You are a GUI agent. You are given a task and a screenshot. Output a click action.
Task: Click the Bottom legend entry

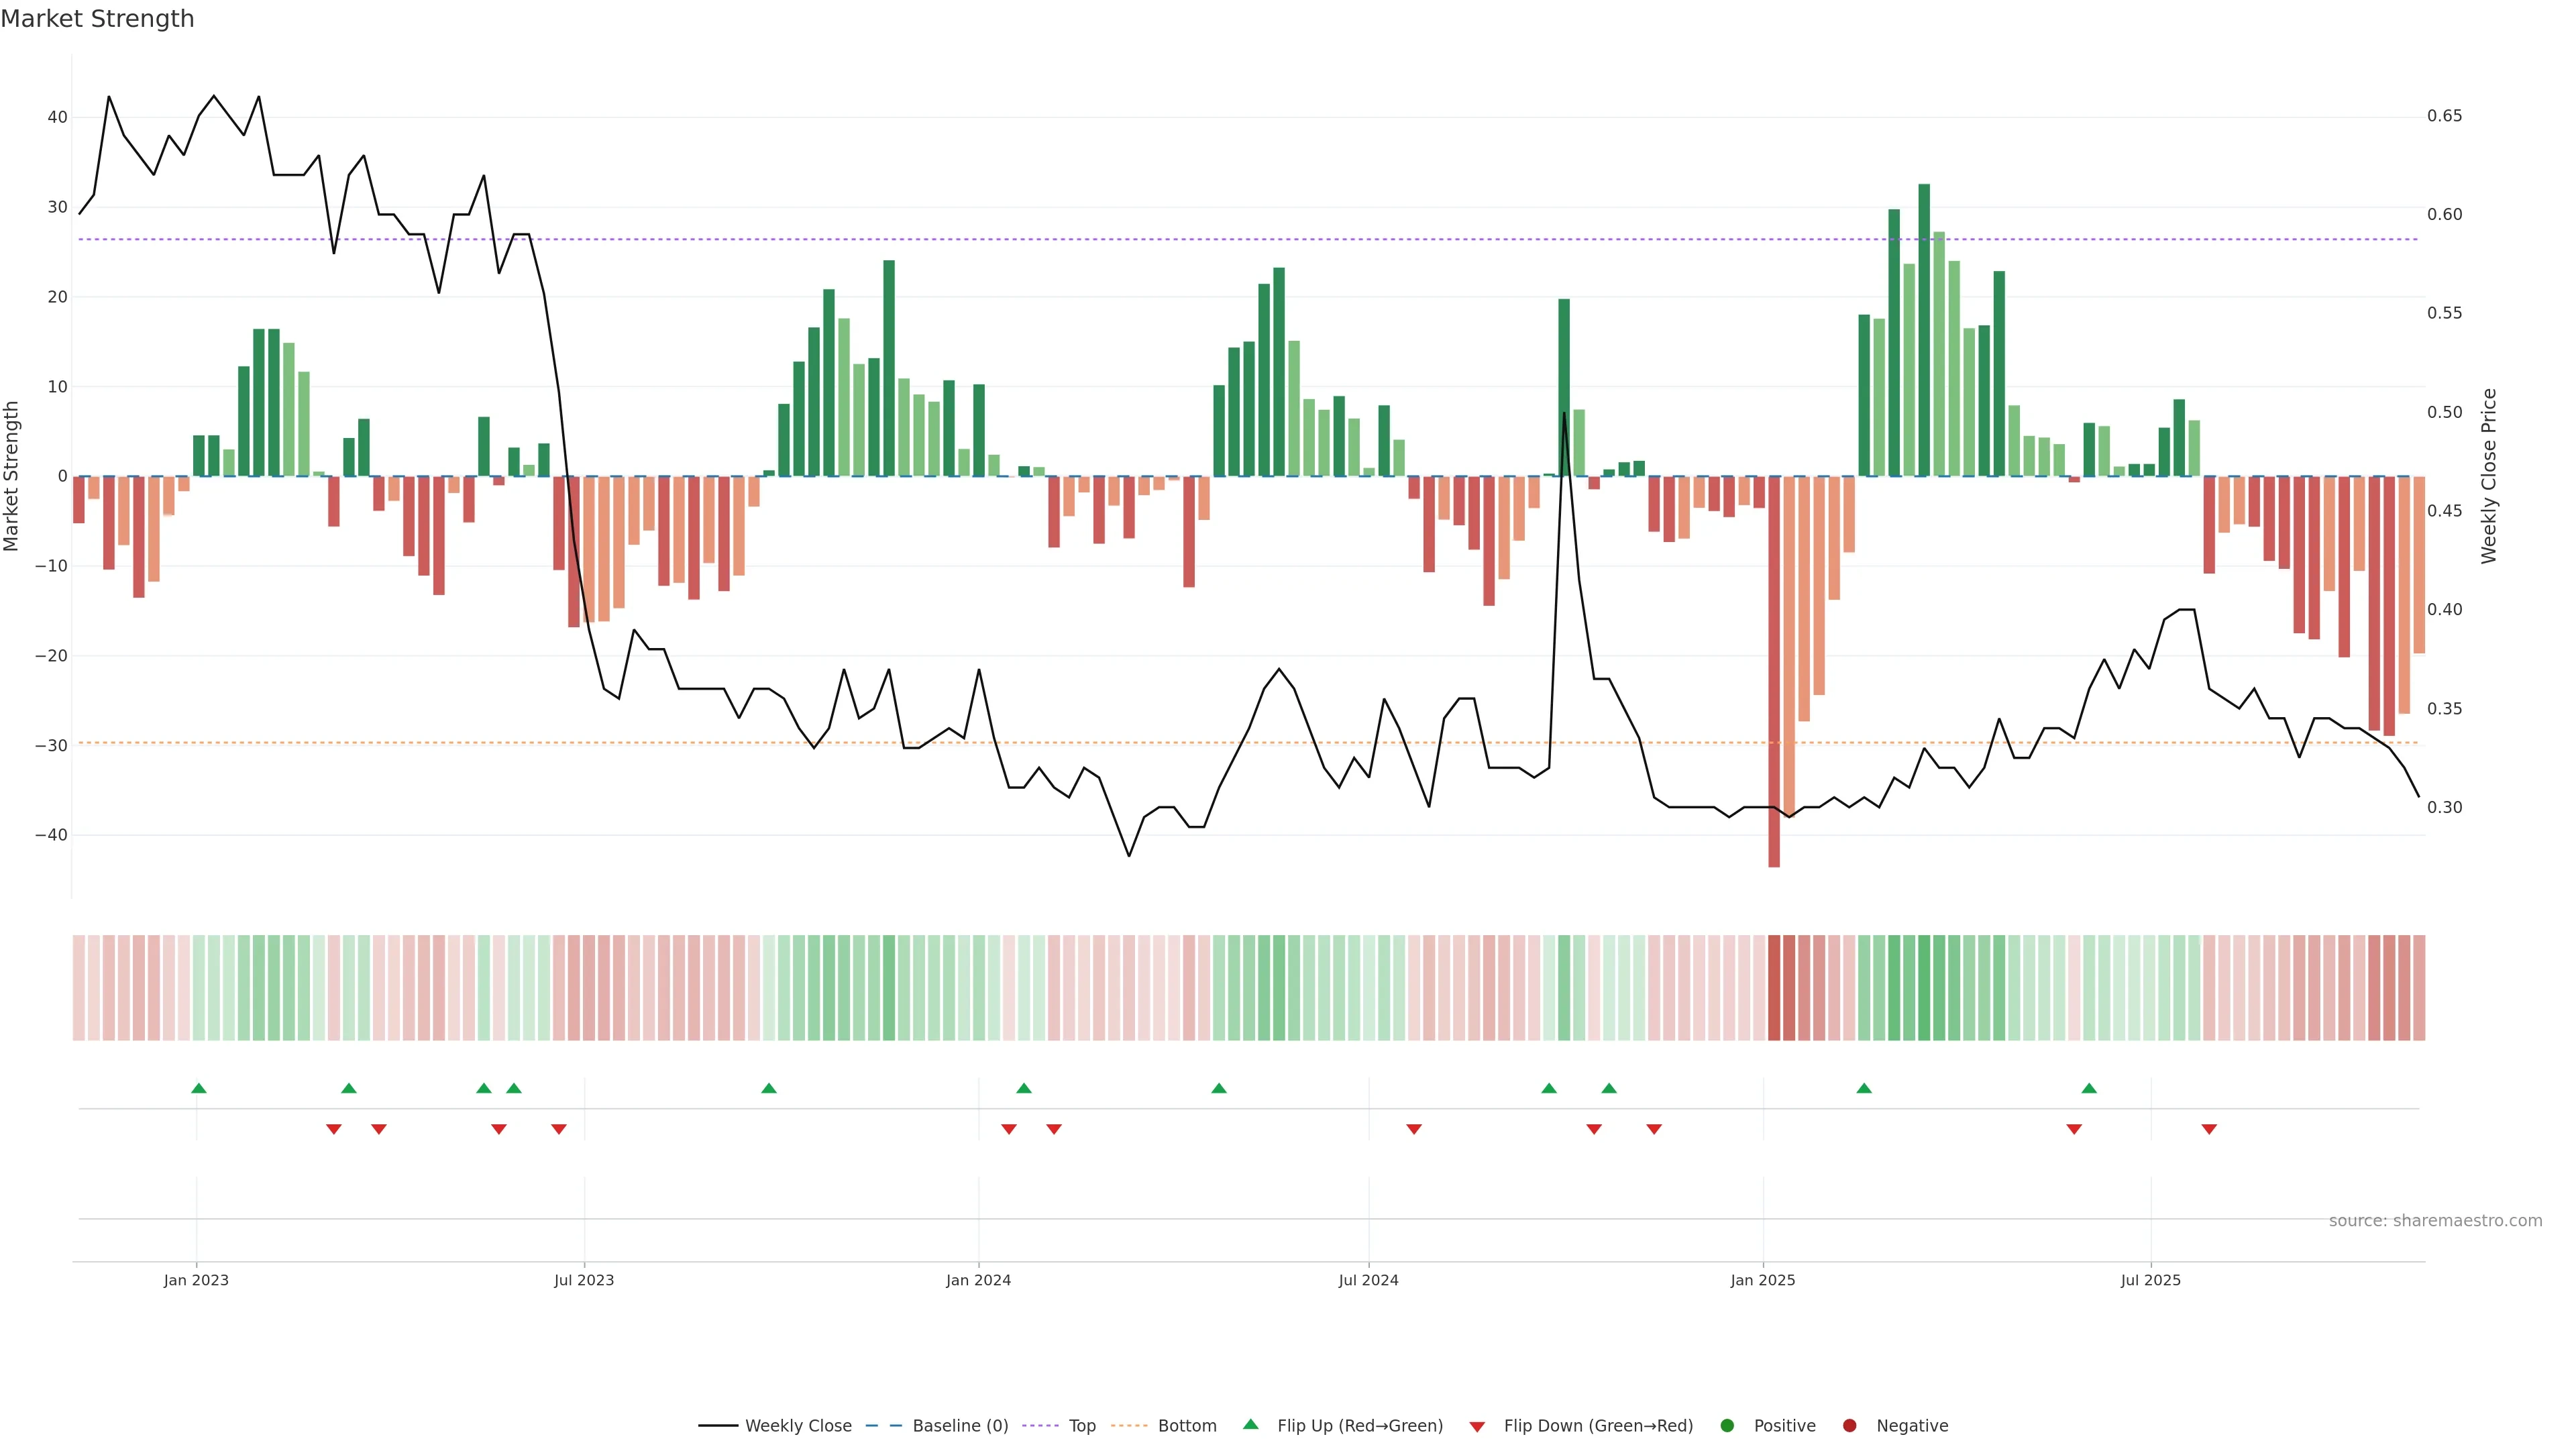[x=1186, y=1426]
